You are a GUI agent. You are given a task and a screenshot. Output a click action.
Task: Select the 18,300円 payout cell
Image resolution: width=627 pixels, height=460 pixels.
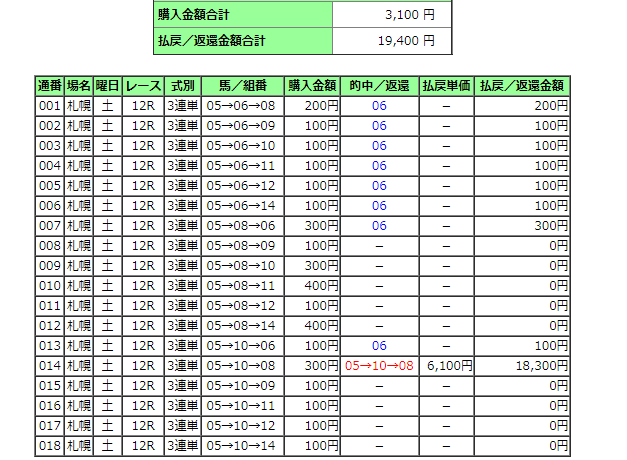pyautogui.click(x=524, y=365)
